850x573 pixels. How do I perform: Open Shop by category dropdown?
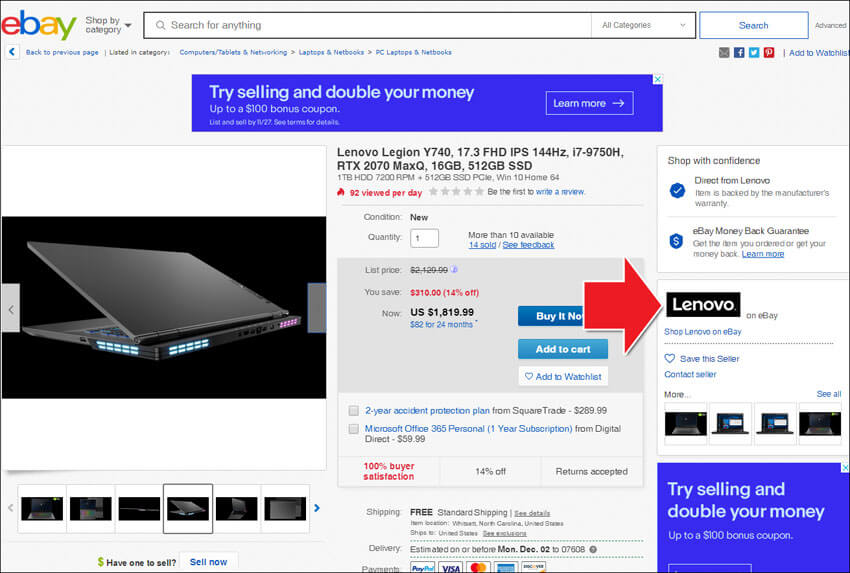tap(108, 25)
